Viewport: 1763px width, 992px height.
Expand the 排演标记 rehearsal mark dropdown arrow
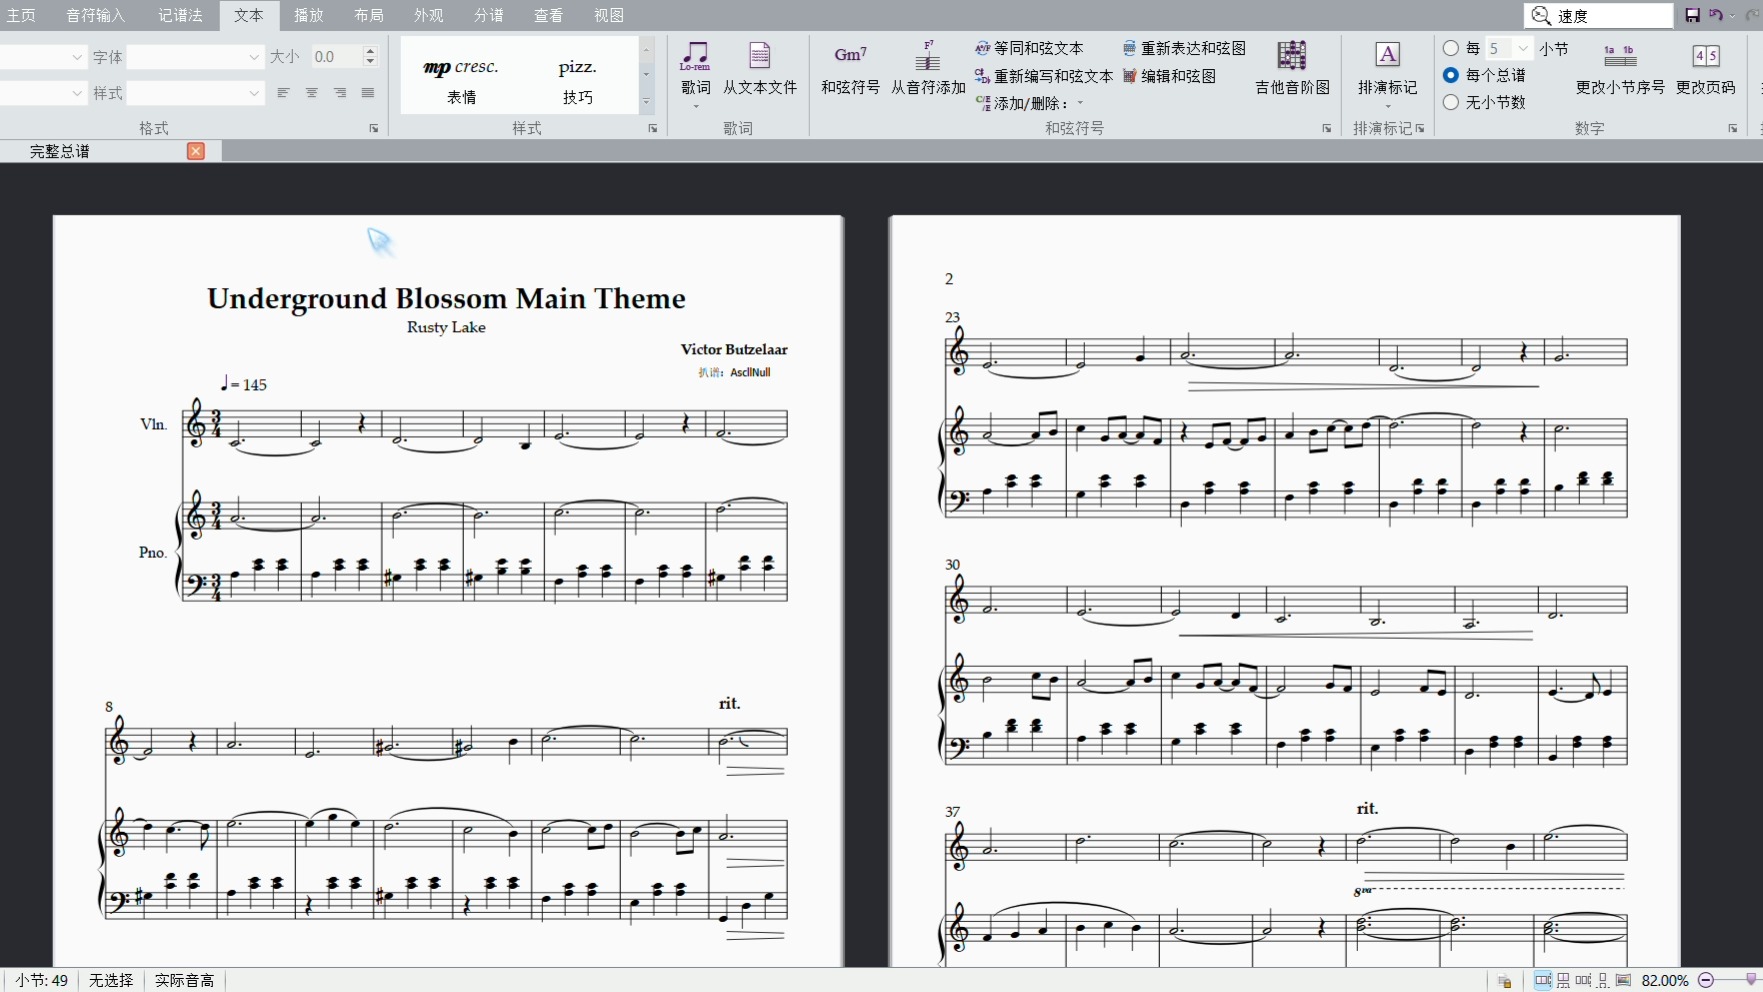(1388, 106)
